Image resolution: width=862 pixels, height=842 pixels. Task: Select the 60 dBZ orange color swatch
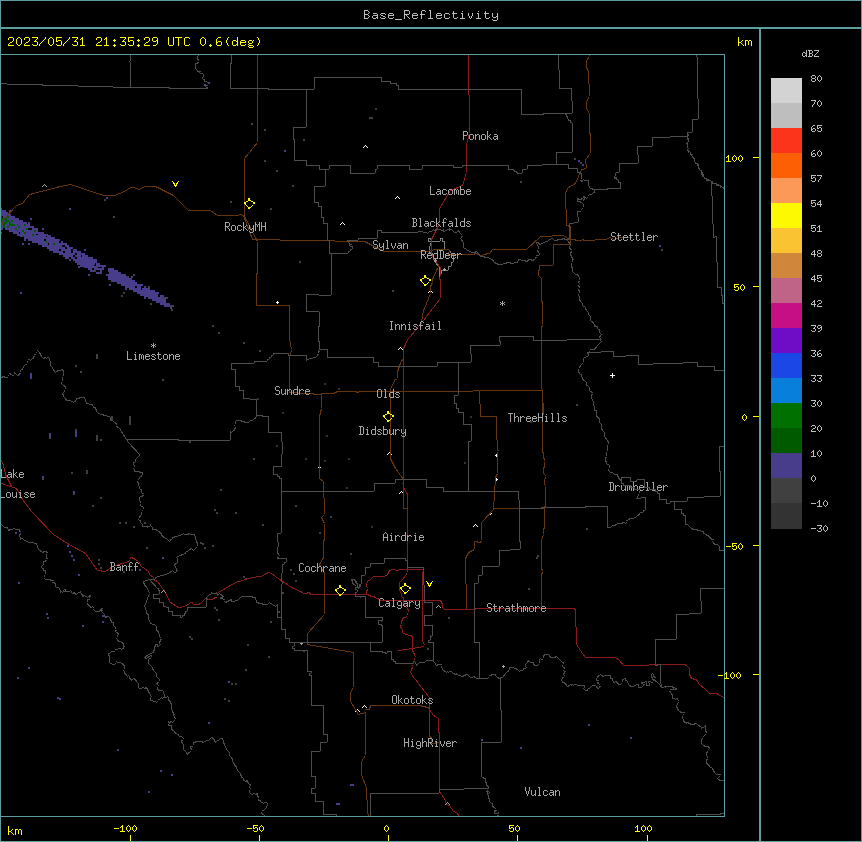[x=786, y=165]
